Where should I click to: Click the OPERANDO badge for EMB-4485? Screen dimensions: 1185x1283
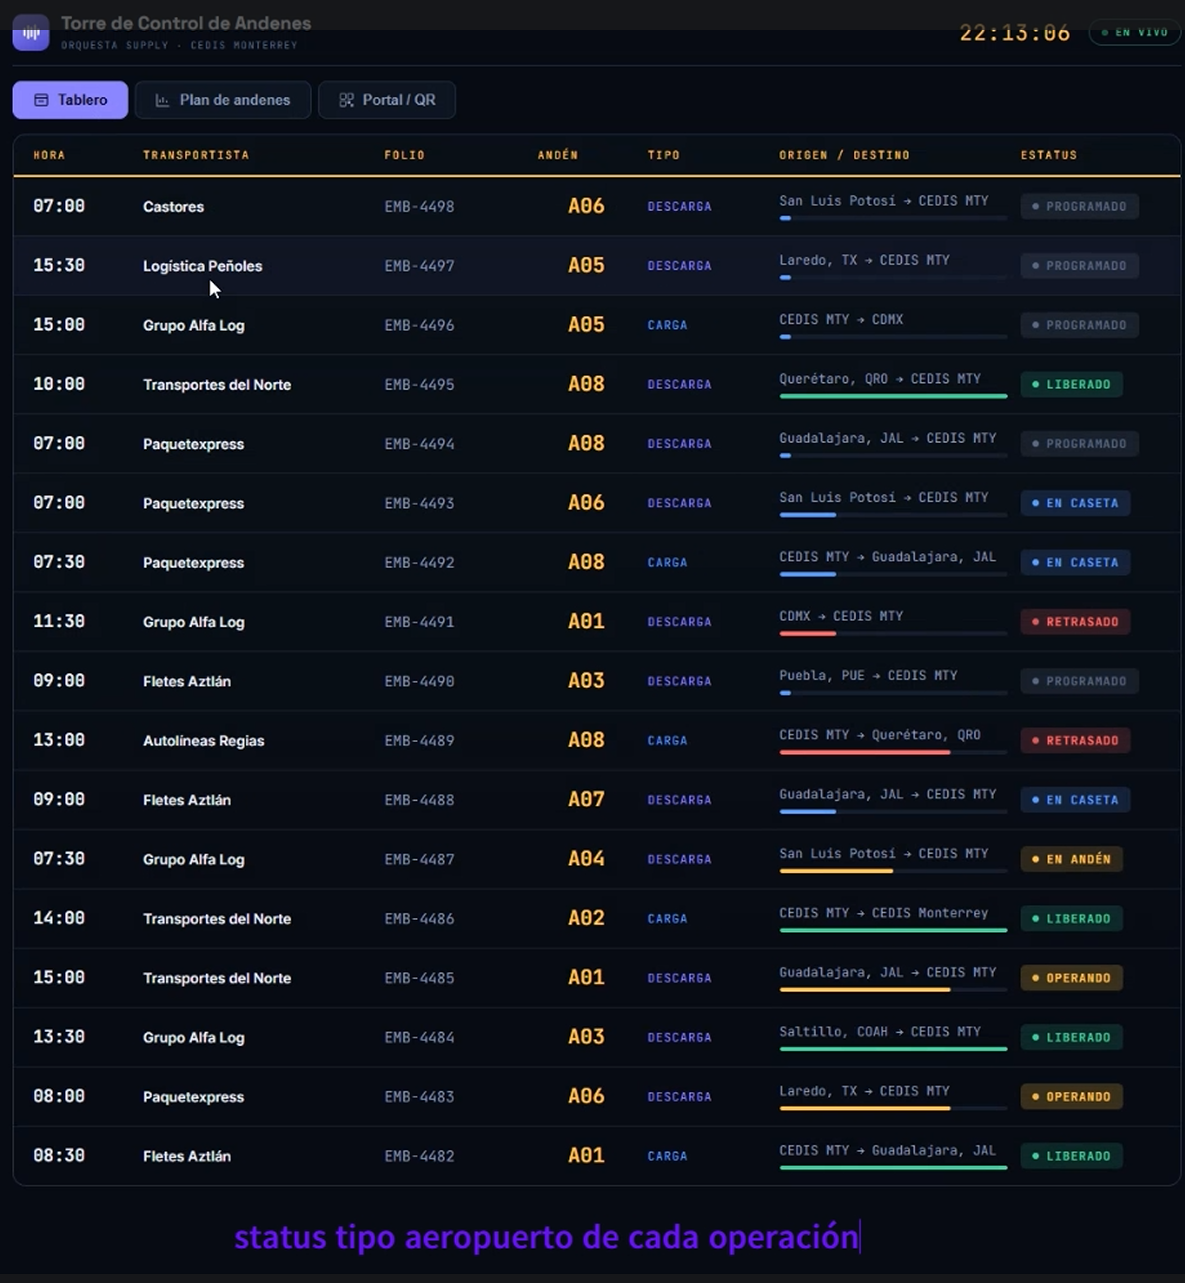click(x=1071, y=978)
